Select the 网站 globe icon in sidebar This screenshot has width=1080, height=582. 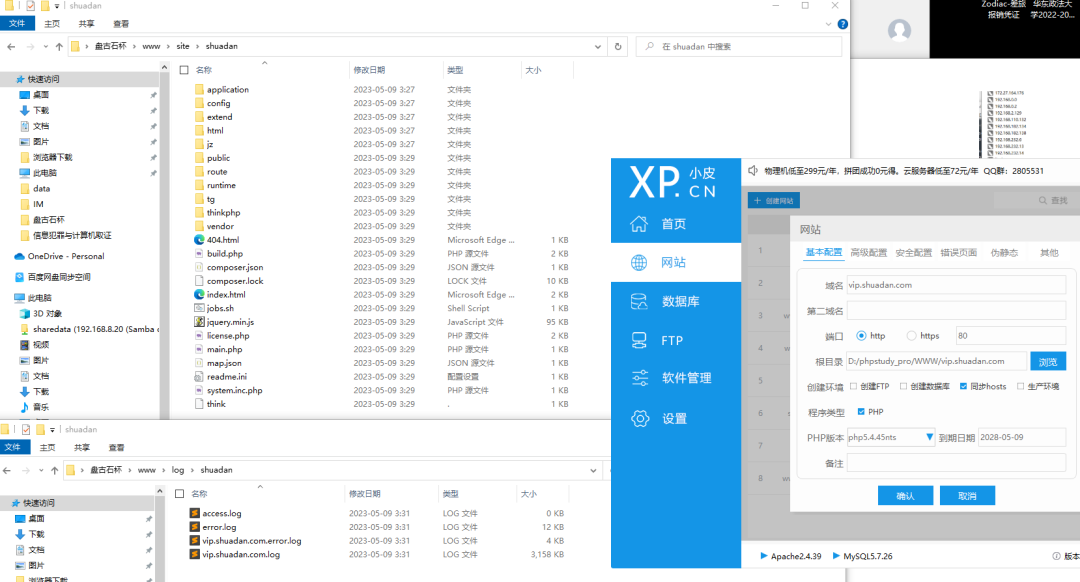(x=639, y=262)
